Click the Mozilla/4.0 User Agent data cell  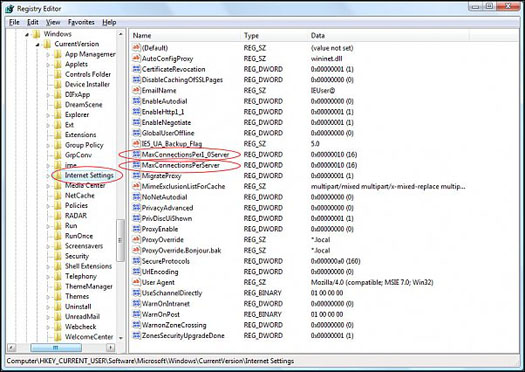tap(372, 282)
